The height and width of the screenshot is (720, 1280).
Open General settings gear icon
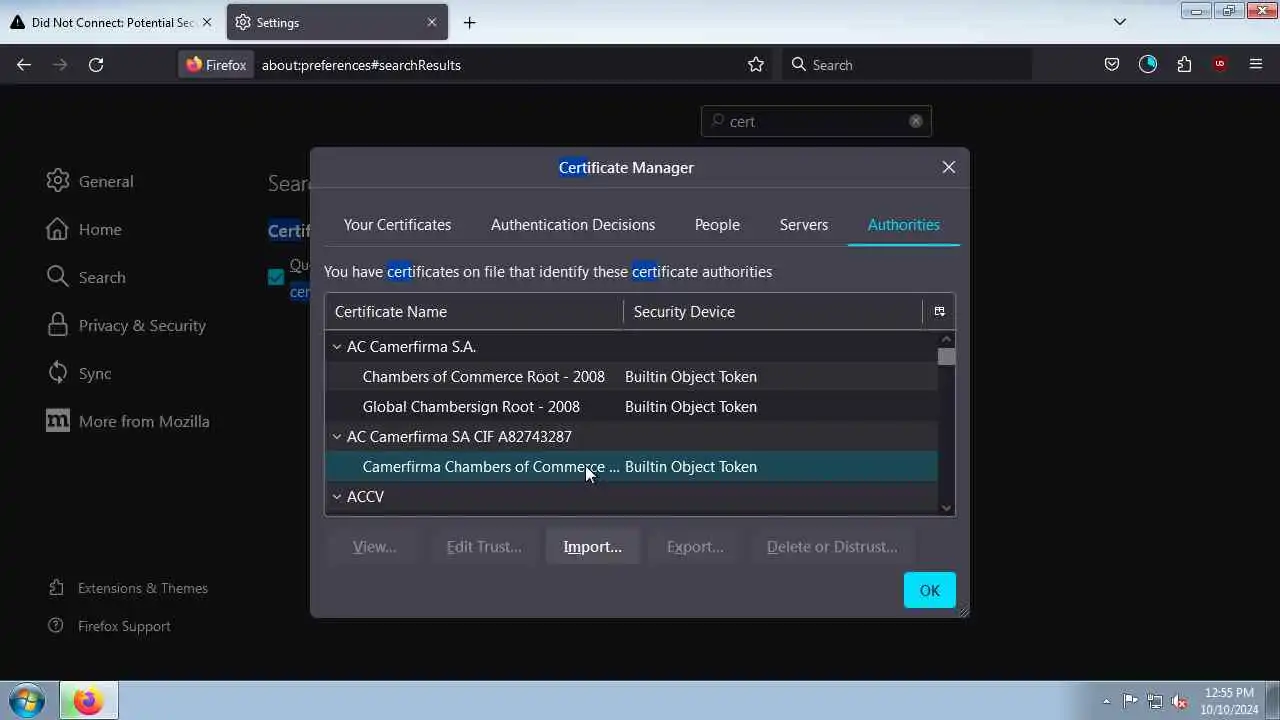(58, 181)
